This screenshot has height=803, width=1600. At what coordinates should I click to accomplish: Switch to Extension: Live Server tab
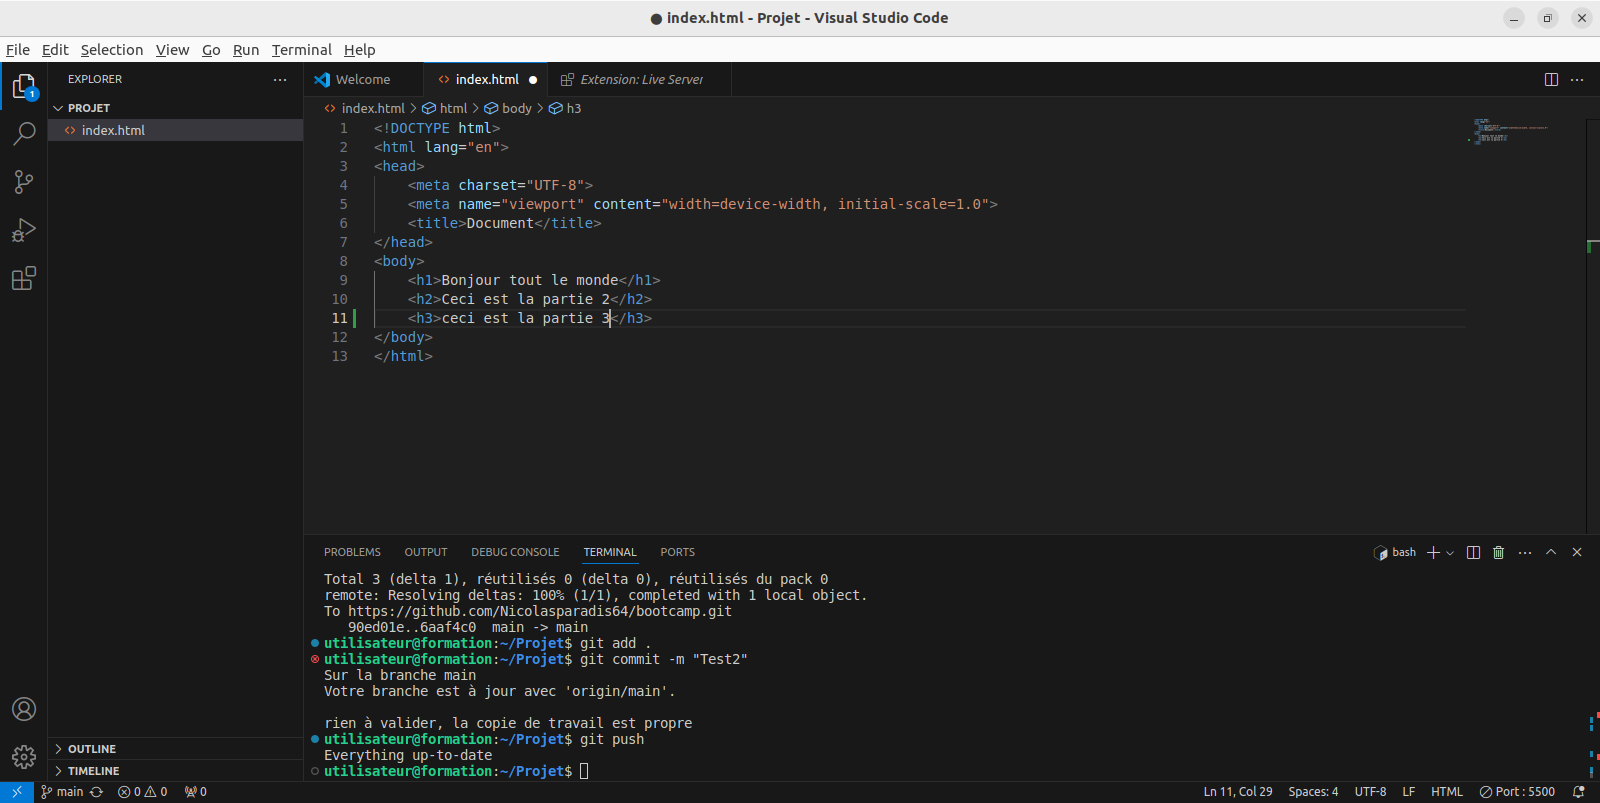(641, 80)
